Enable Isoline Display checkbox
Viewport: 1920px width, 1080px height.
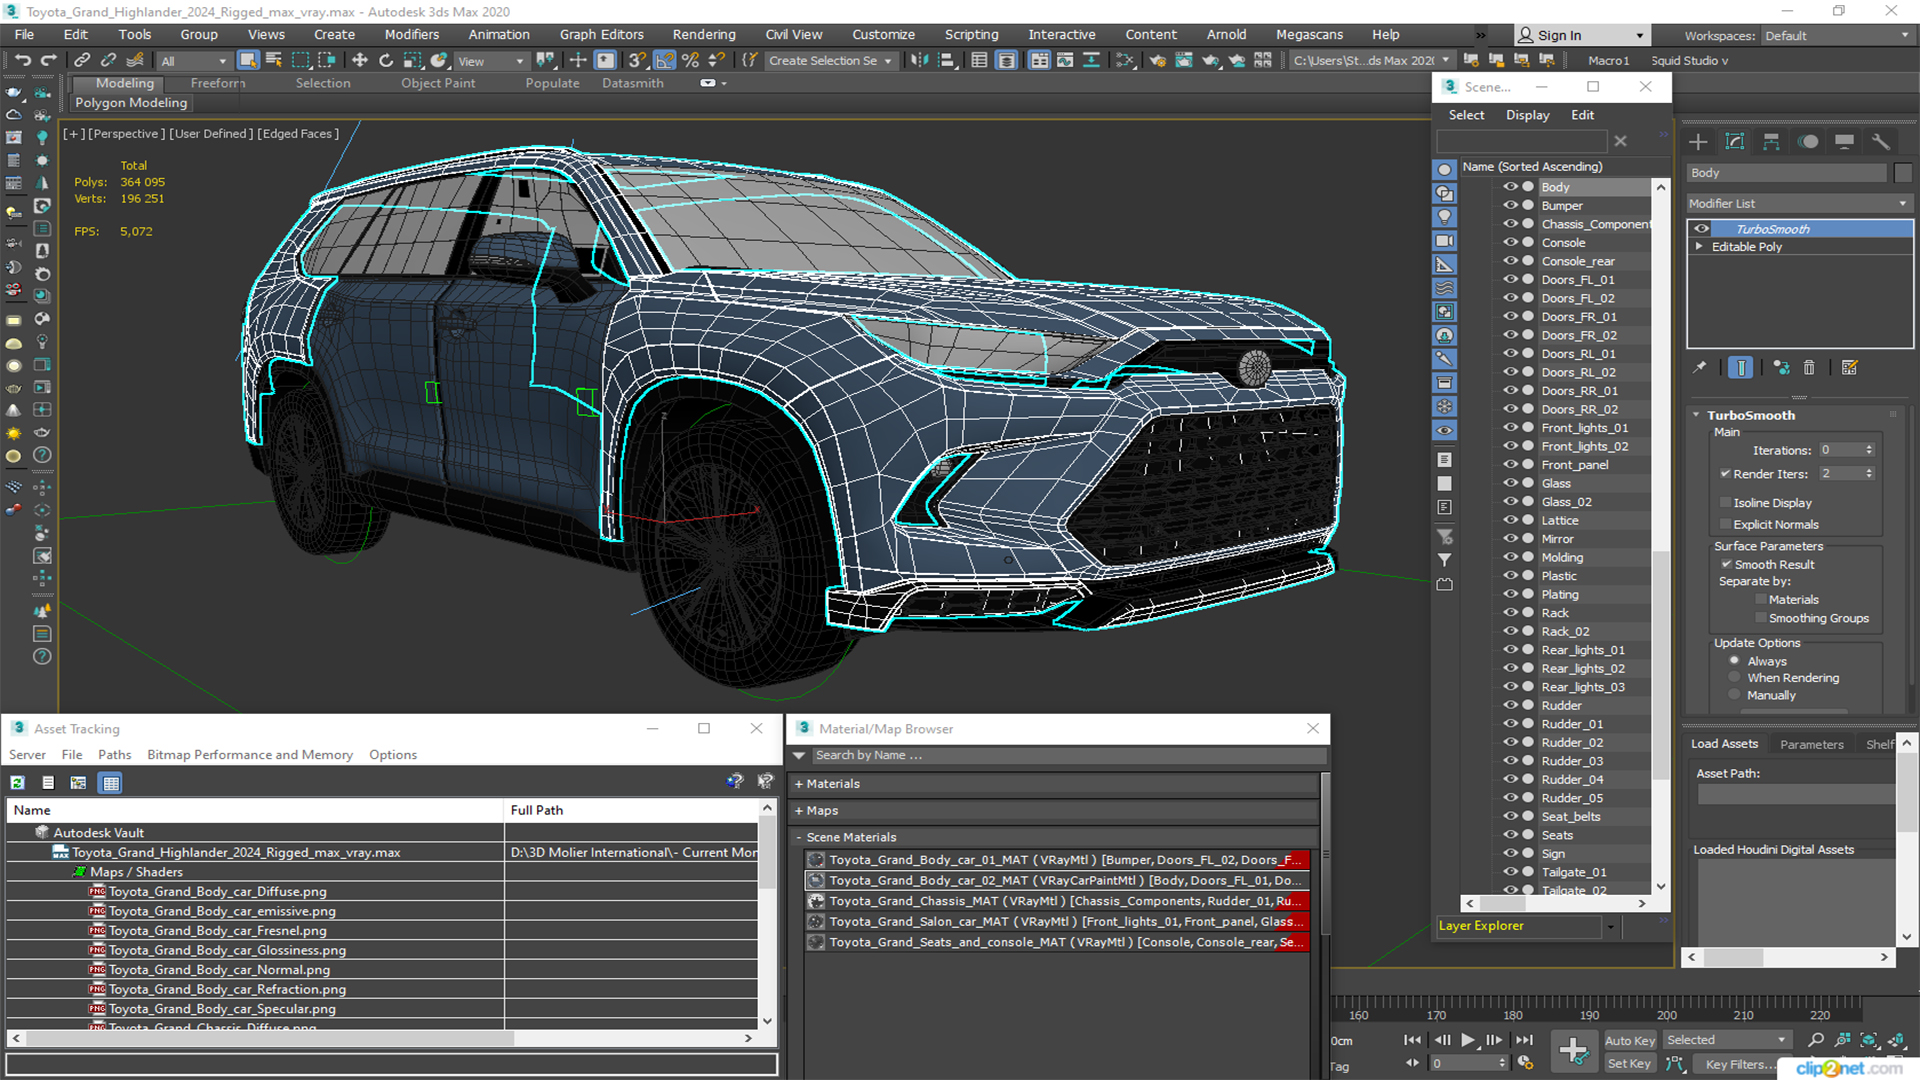[x=1725, y=503]
